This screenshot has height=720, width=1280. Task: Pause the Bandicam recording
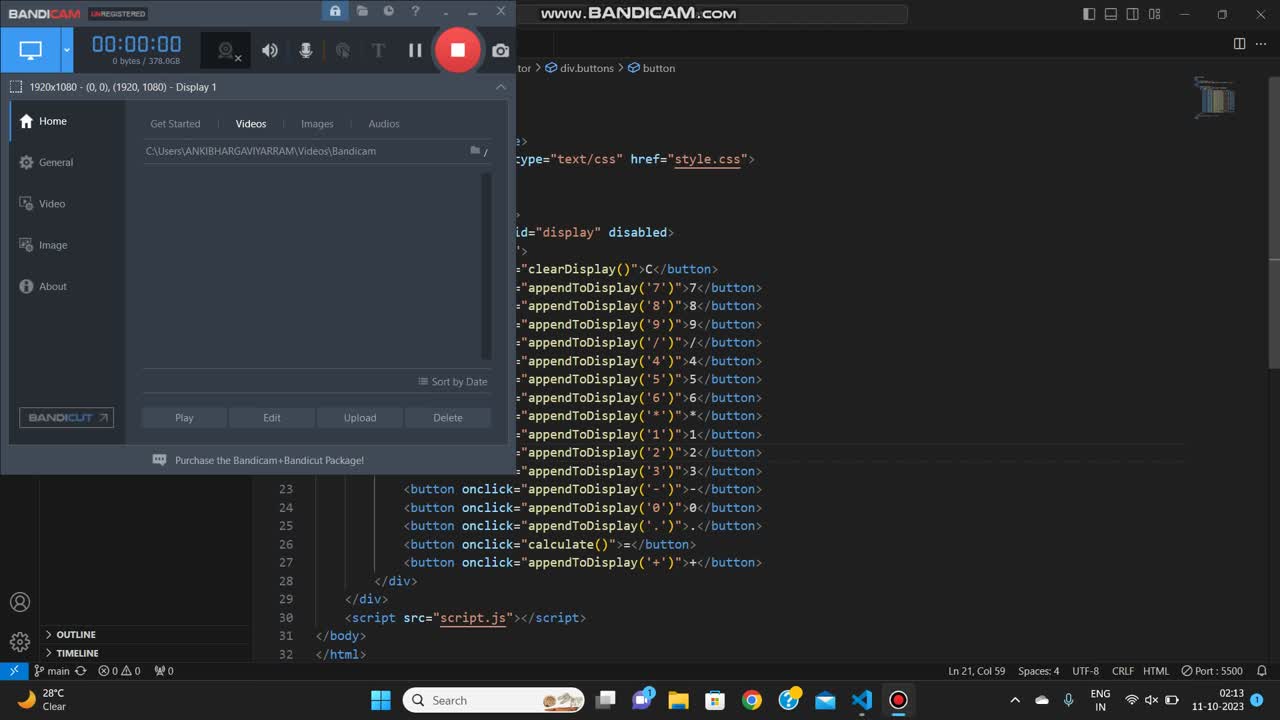point(415,50)
